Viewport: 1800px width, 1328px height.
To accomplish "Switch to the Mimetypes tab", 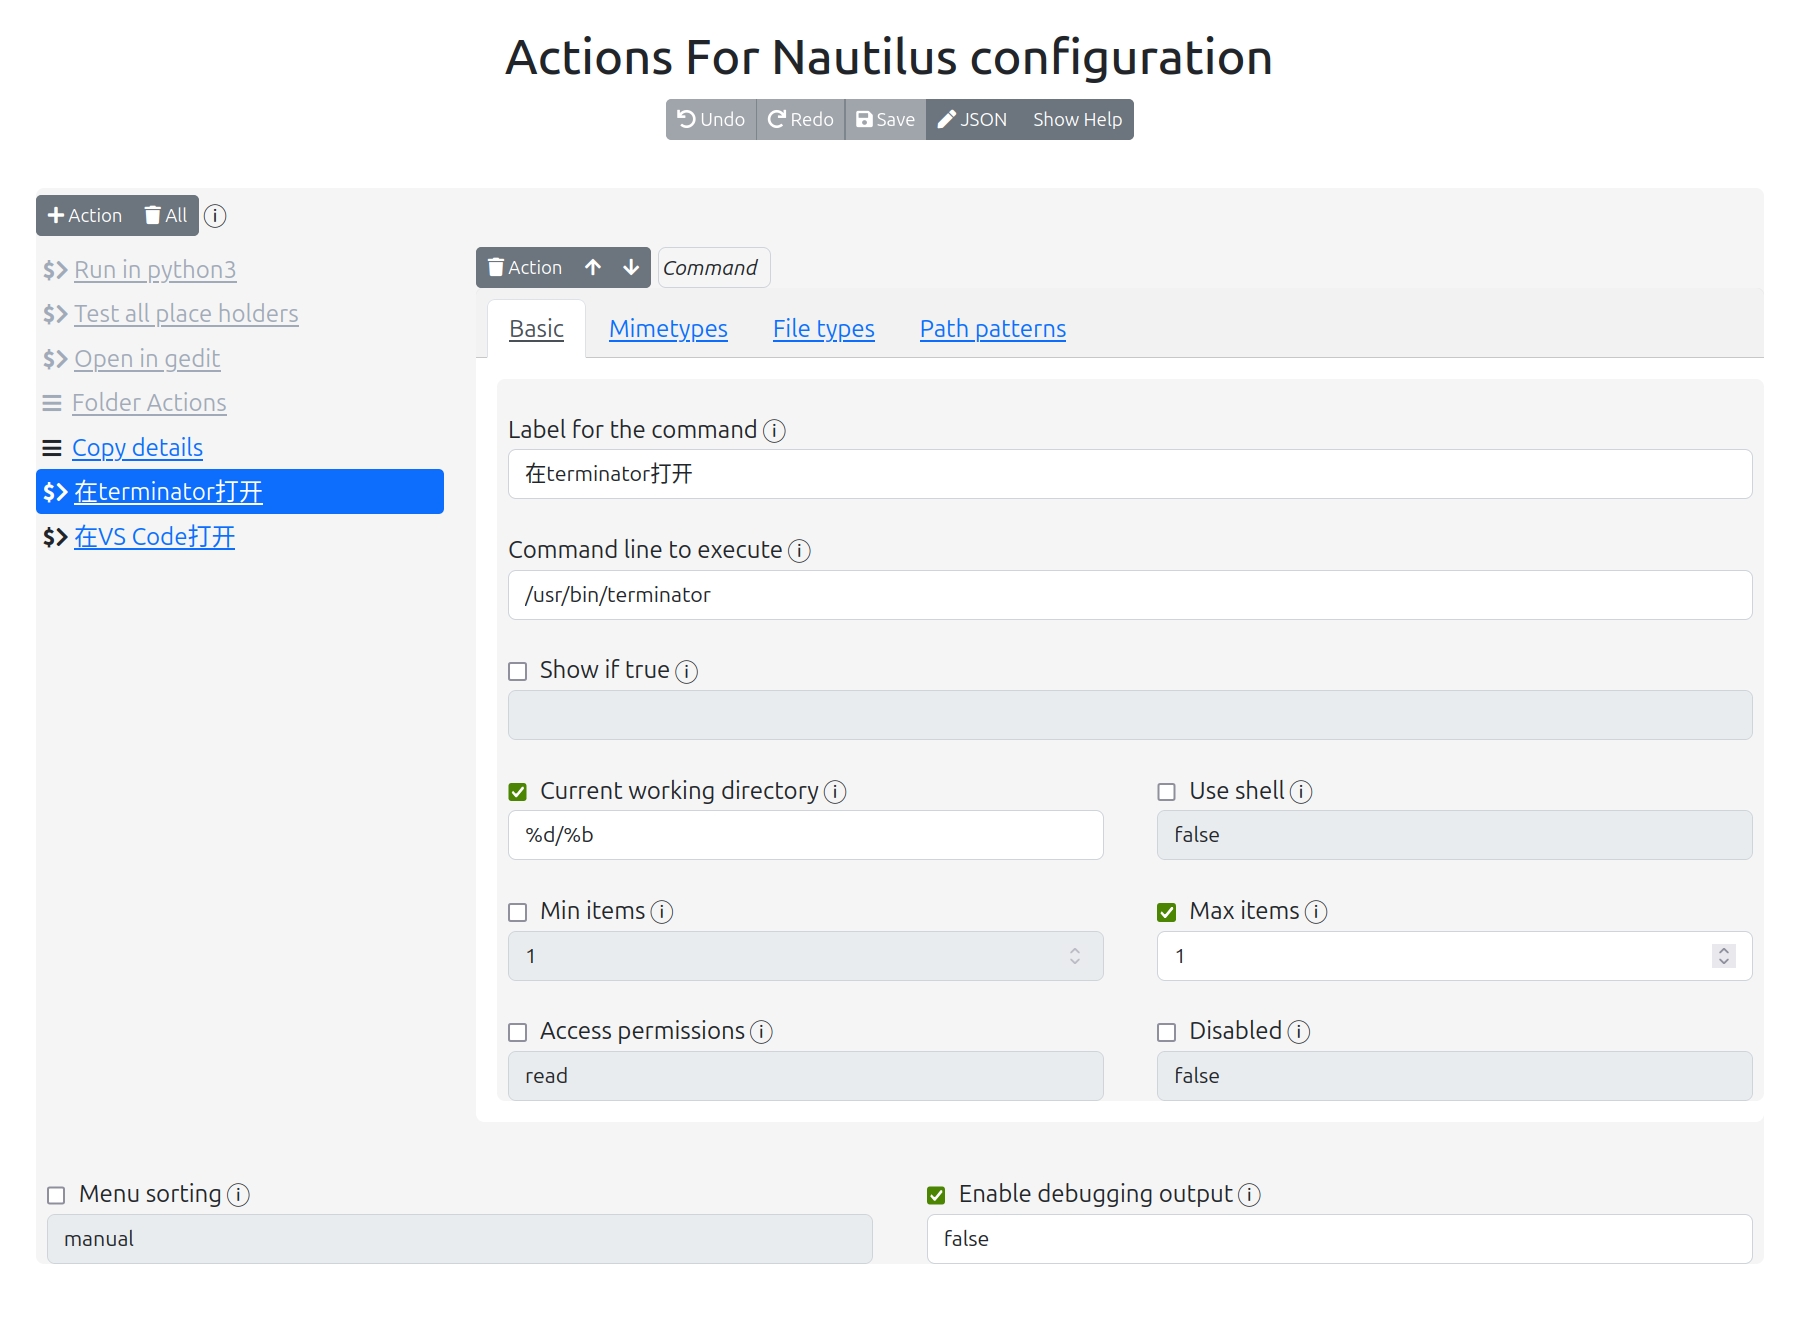I will (x=668, y=329).
